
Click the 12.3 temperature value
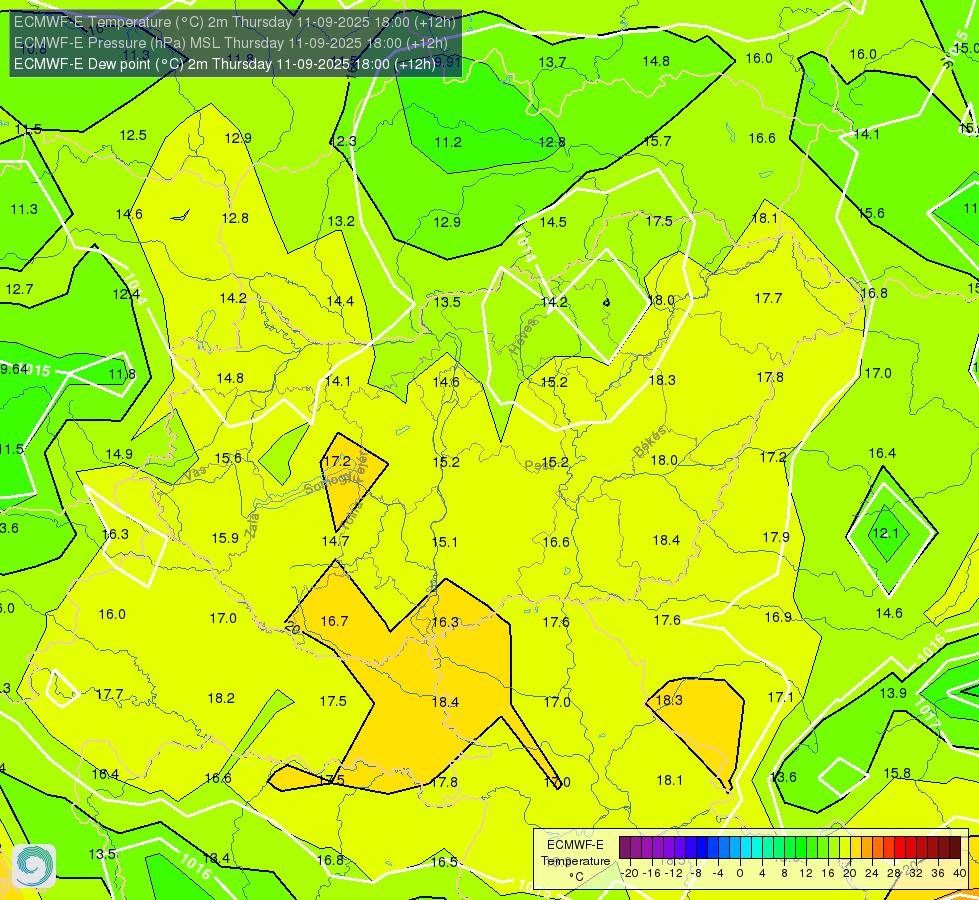[x=343, y=141]
